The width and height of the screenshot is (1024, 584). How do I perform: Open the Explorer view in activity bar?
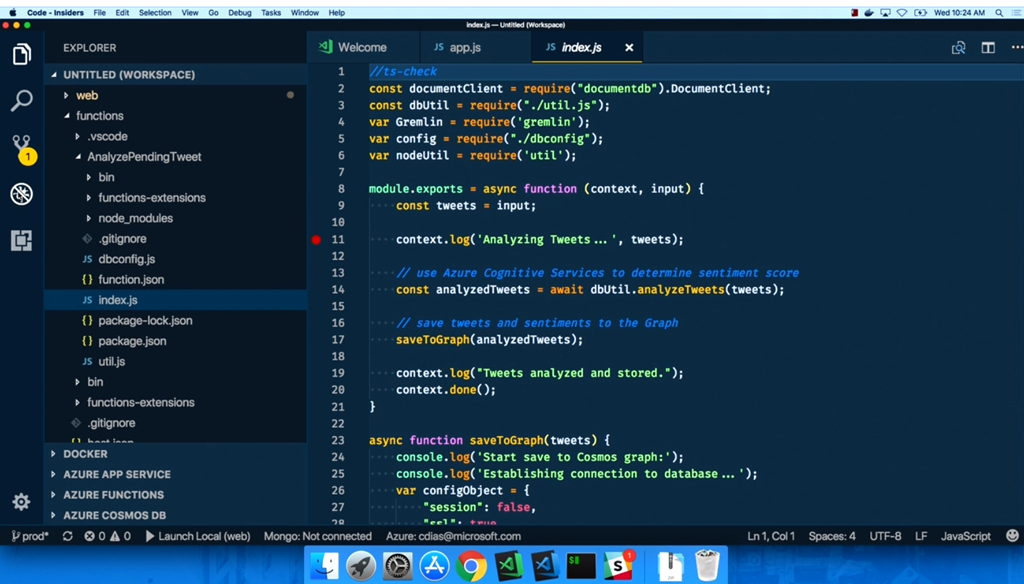tap(21, 55)
